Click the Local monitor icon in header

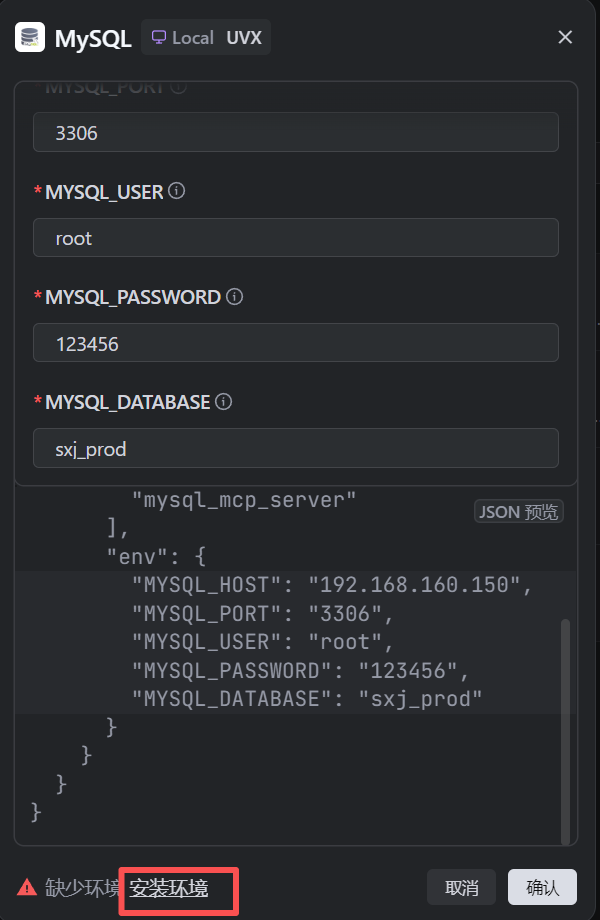(x=158, y=37)
